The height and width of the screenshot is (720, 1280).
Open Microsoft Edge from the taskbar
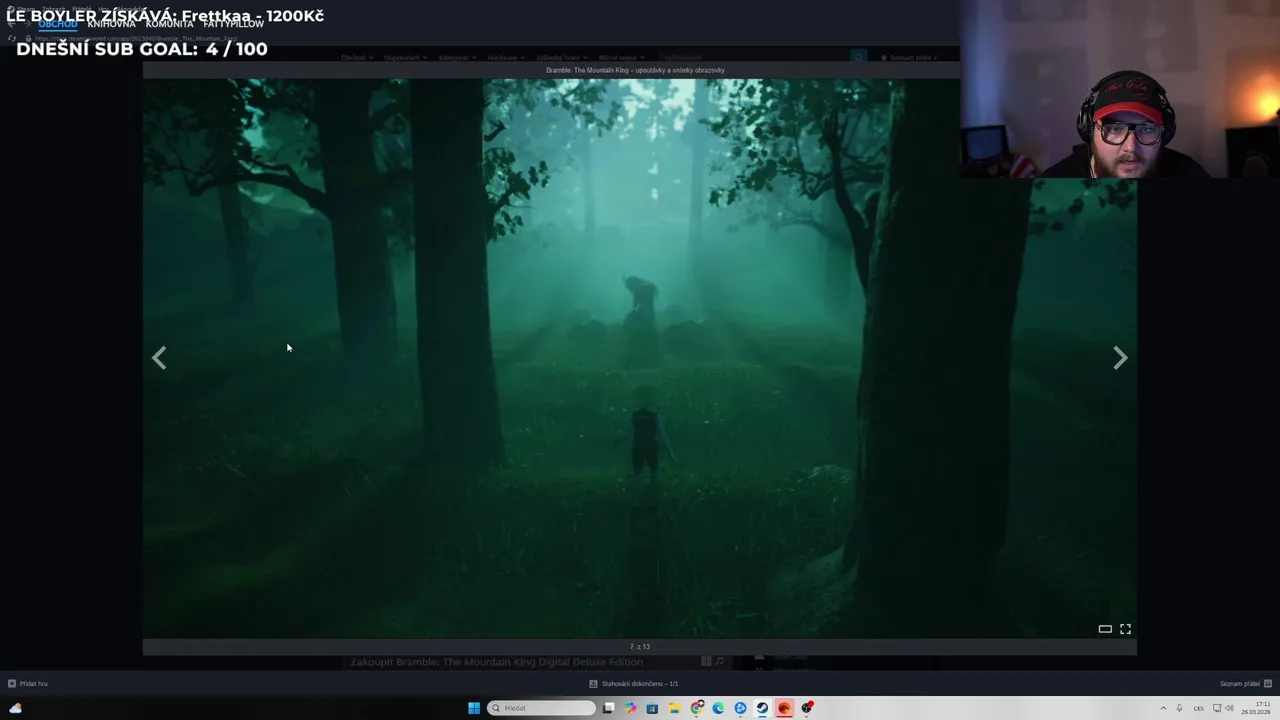coord(718,708)
